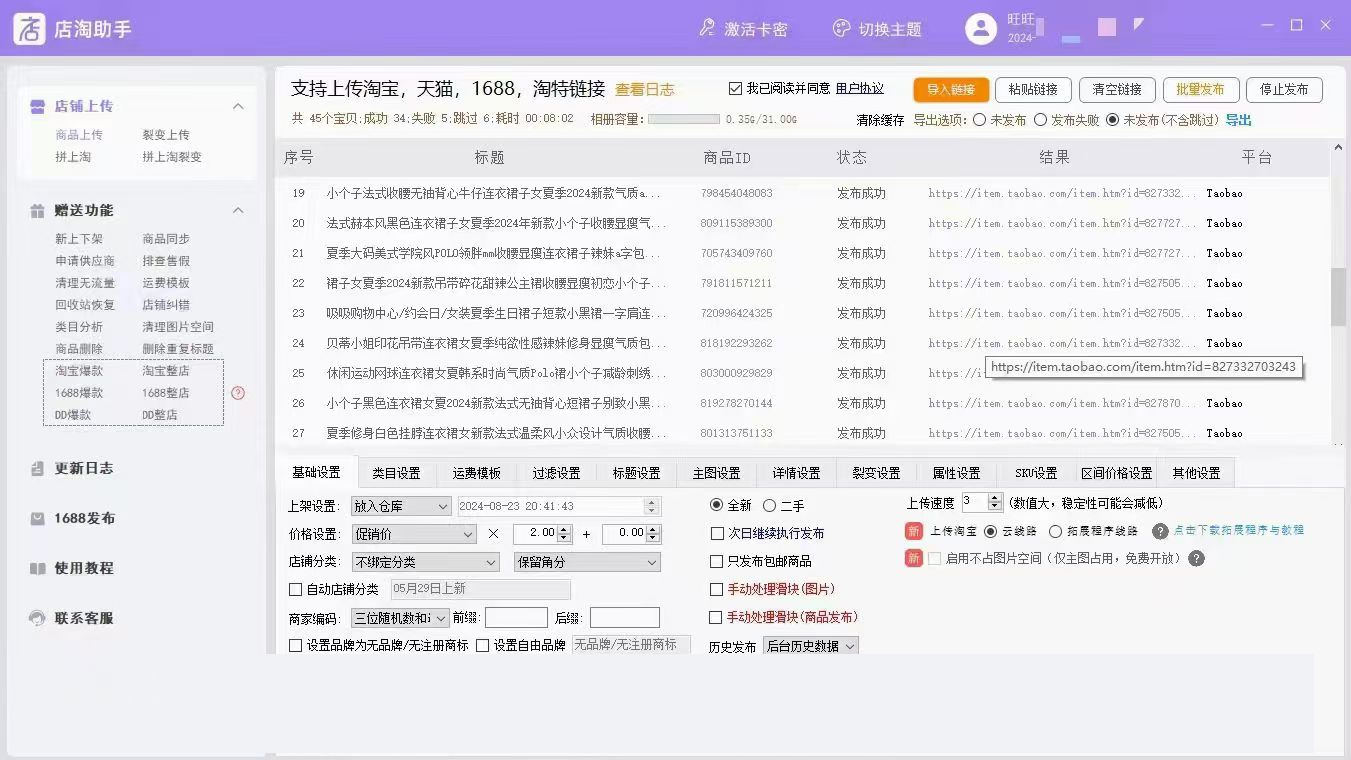This screenshot has height=760, width=1351.
Task: Click the 导入链接 button
Action: click(x=951, y=89)
